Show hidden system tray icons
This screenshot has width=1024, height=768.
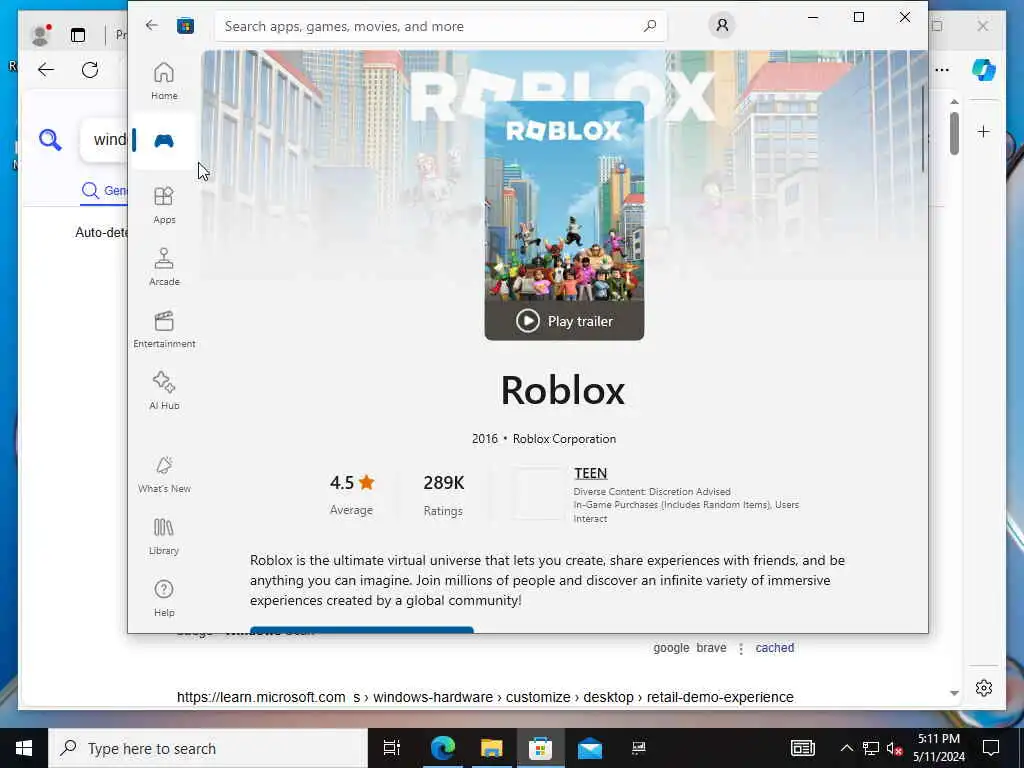click(x=846, y=748)
